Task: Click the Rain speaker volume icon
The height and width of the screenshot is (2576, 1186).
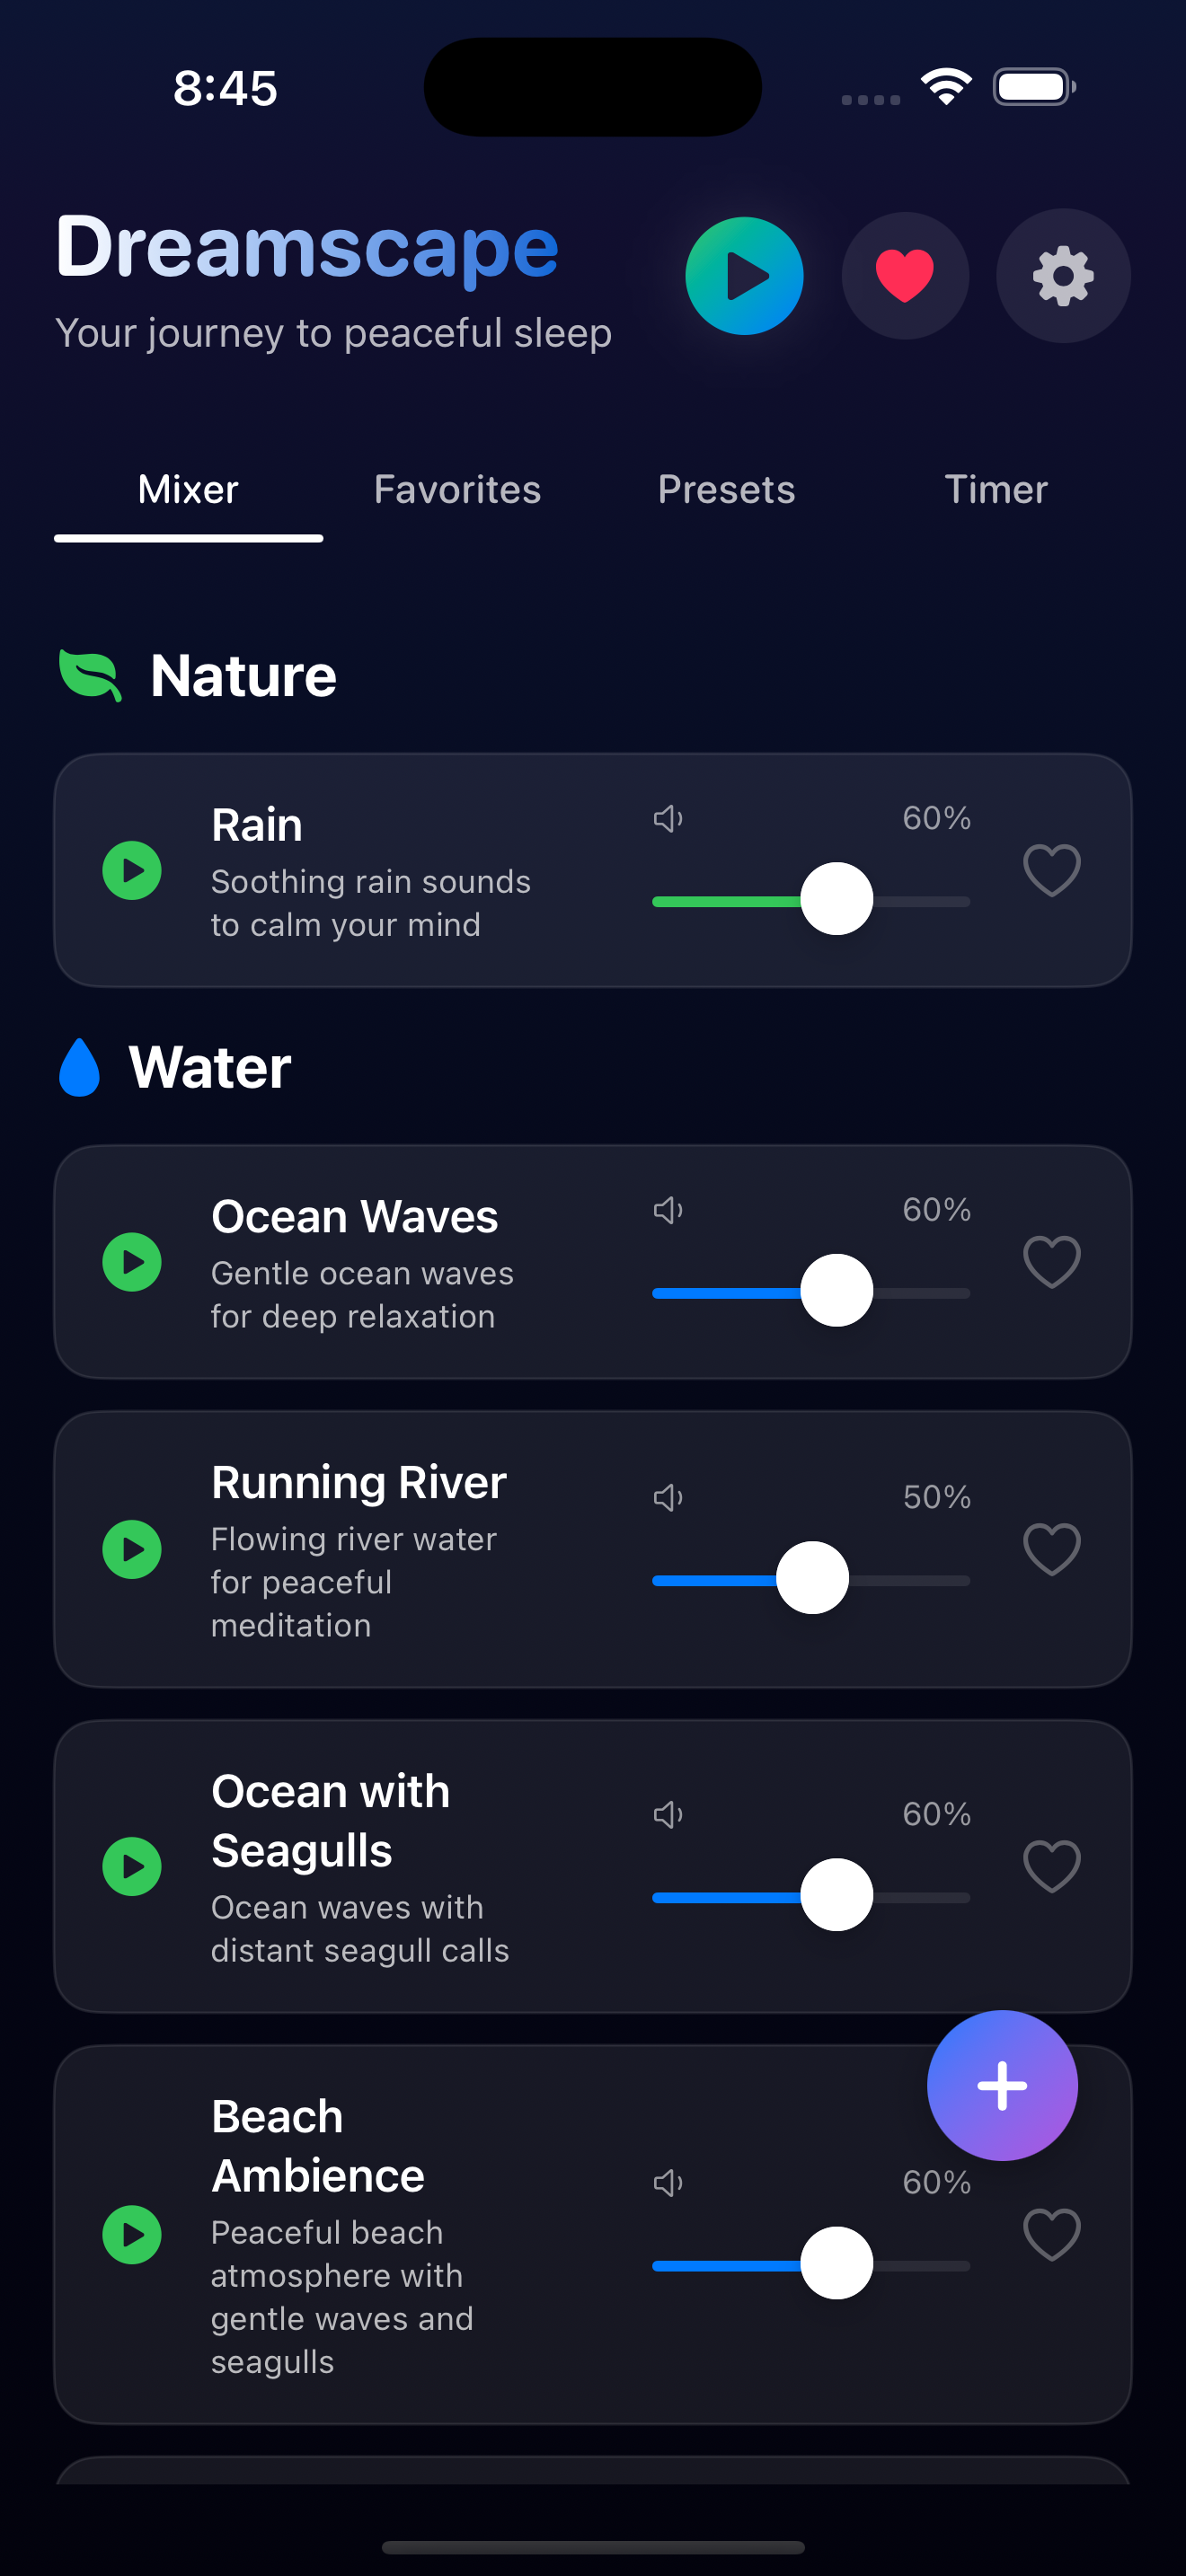Action: (x=668, y=819)
